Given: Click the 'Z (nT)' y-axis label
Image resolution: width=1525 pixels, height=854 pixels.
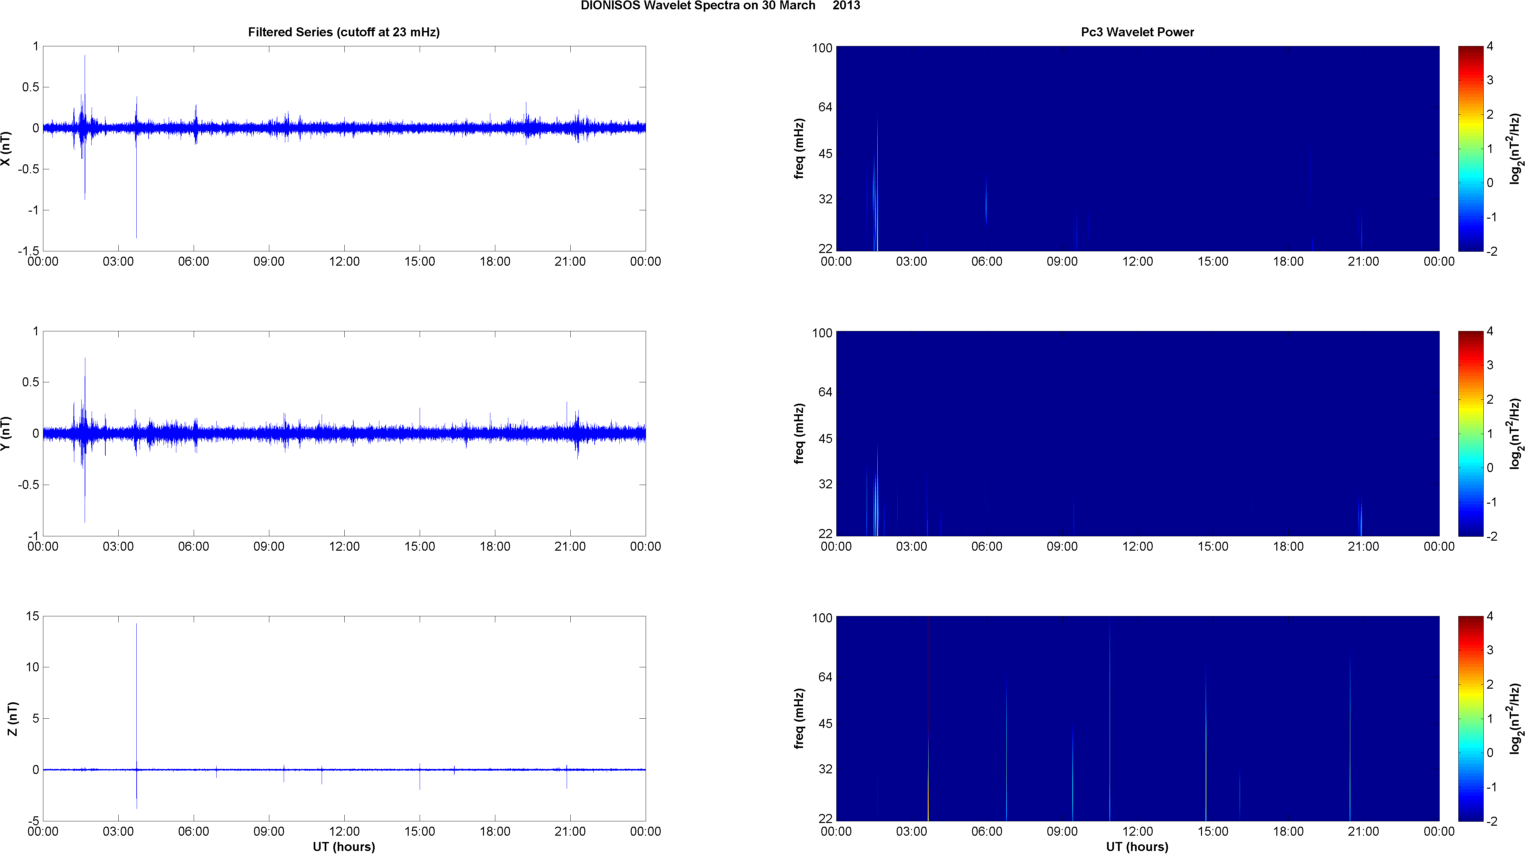Looking at the screenshot, I should [x=12, y=719].
